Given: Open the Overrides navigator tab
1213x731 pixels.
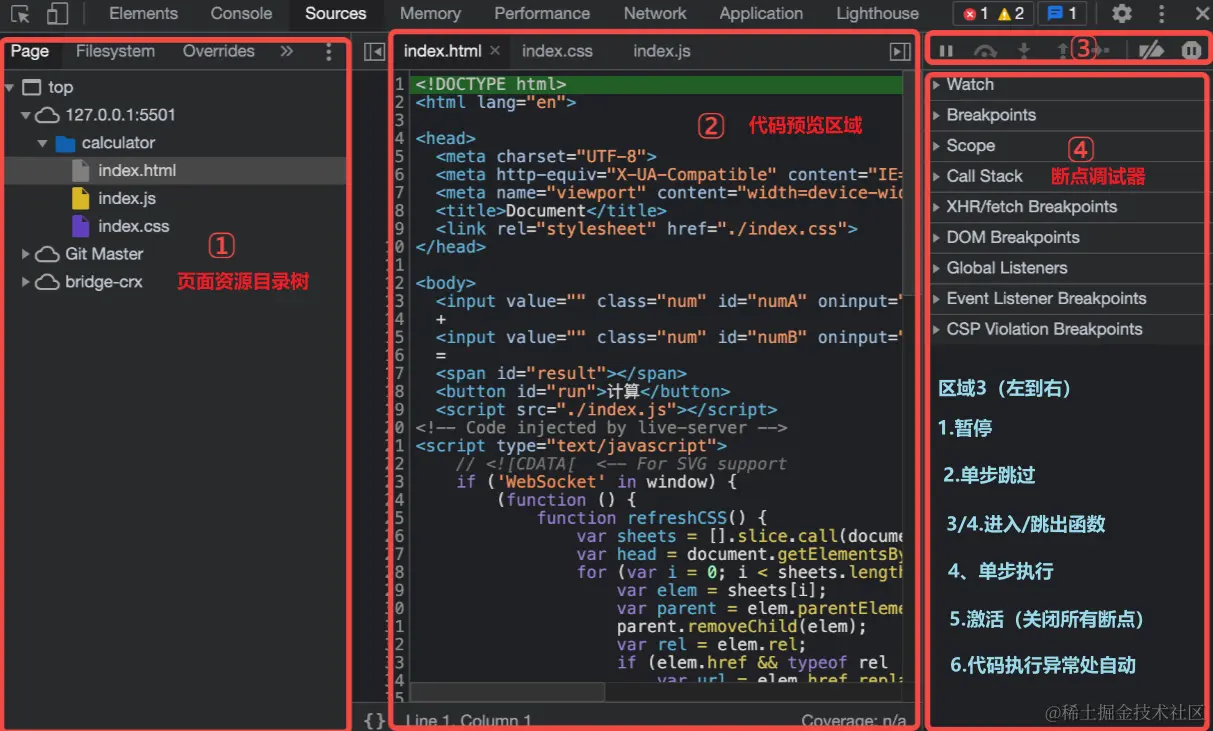Looking at the screenshot, I should pyautogui.click(x=218, y=51).
